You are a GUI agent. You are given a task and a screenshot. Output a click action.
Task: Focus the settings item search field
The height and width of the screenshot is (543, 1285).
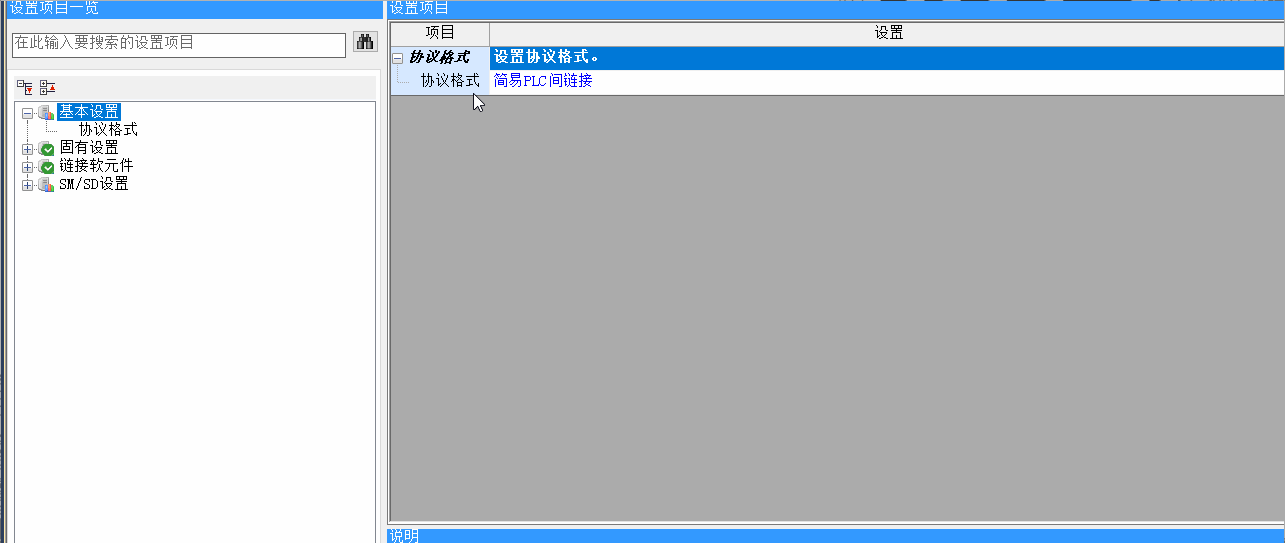(x=178, y=44)
